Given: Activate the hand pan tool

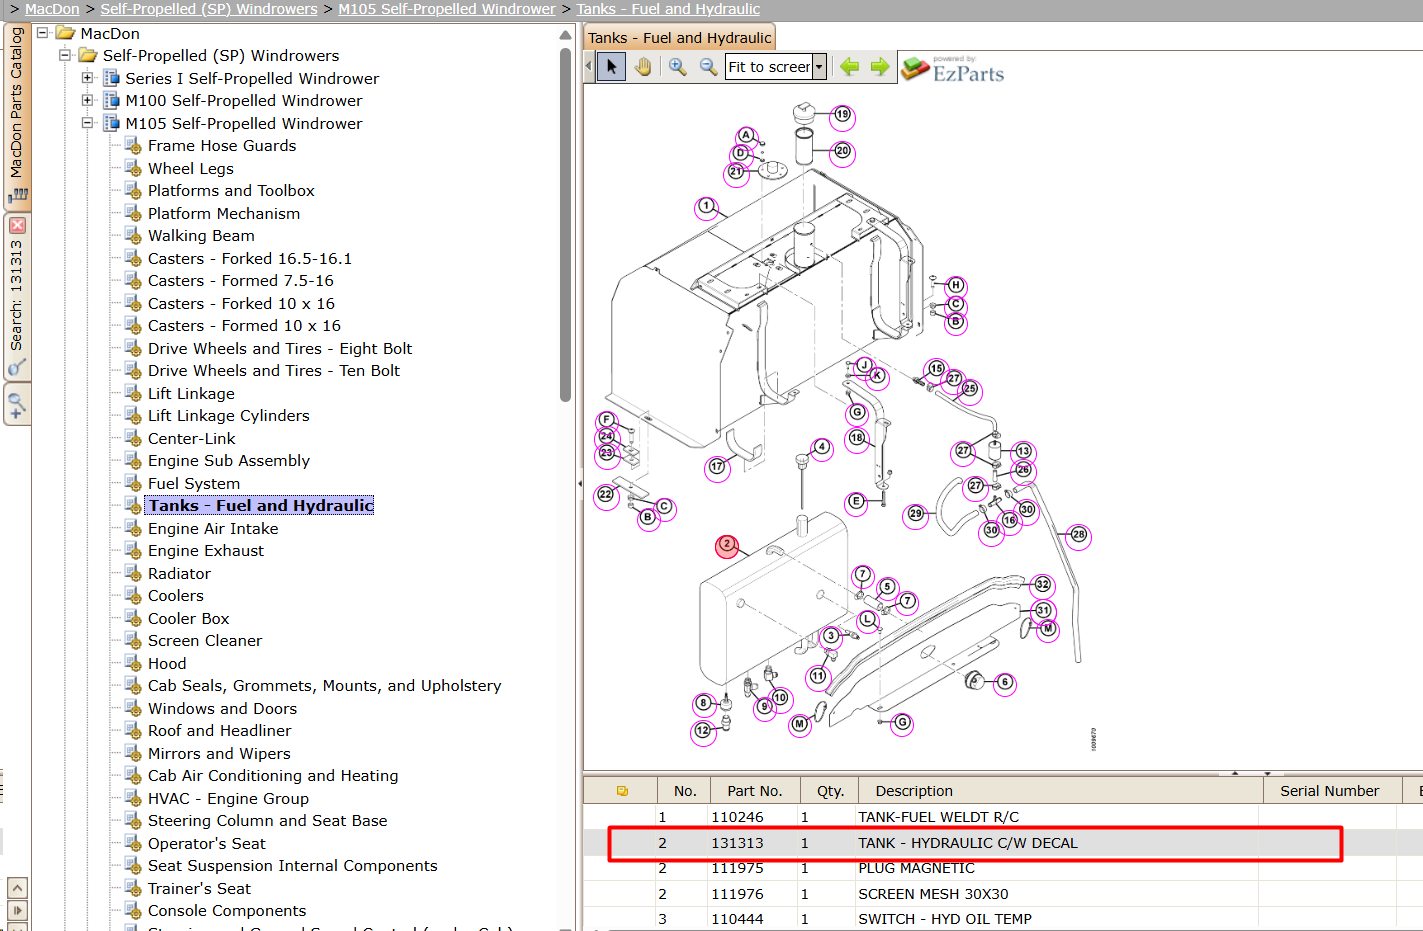Looking at the screenshot, I should coord(643,67).
